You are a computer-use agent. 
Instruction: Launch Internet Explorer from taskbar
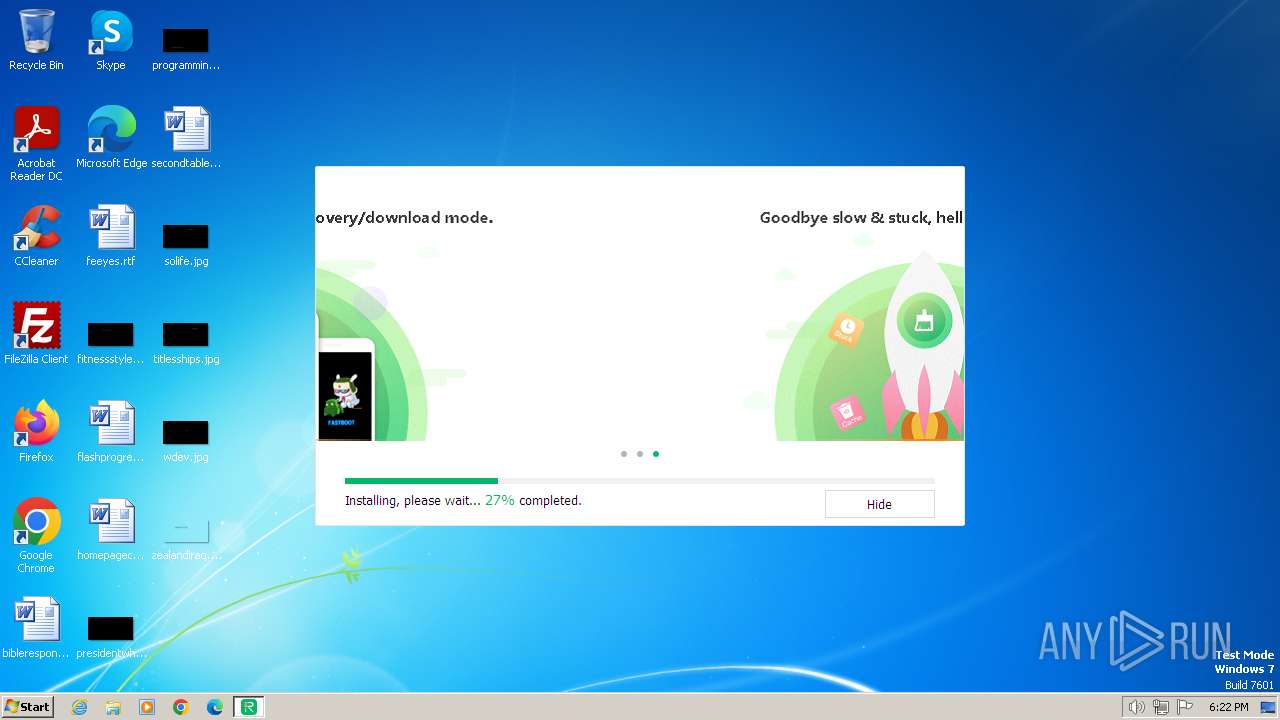coord(79,707)
